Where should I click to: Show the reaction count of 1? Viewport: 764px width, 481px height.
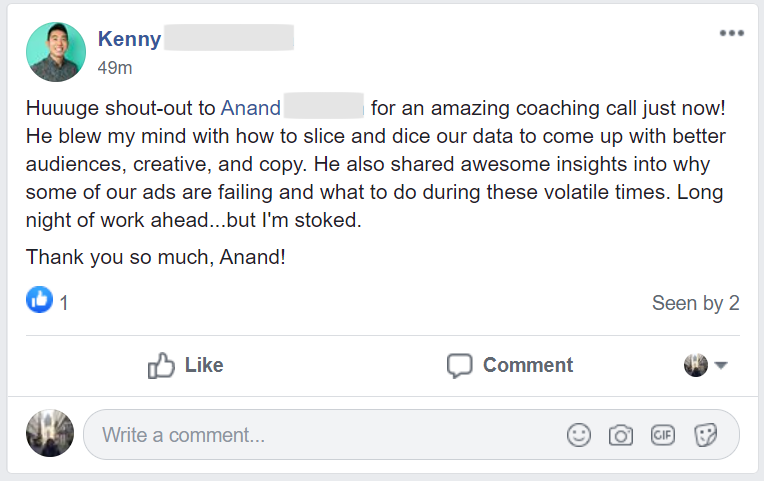click(64, 303)
